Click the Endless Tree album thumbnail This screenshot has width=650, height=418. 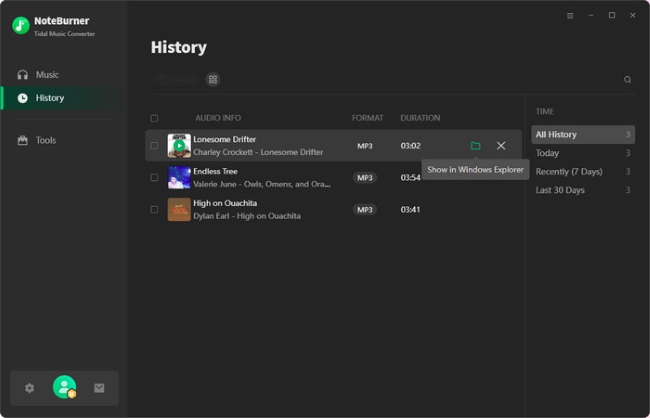[x=179, y=177]
